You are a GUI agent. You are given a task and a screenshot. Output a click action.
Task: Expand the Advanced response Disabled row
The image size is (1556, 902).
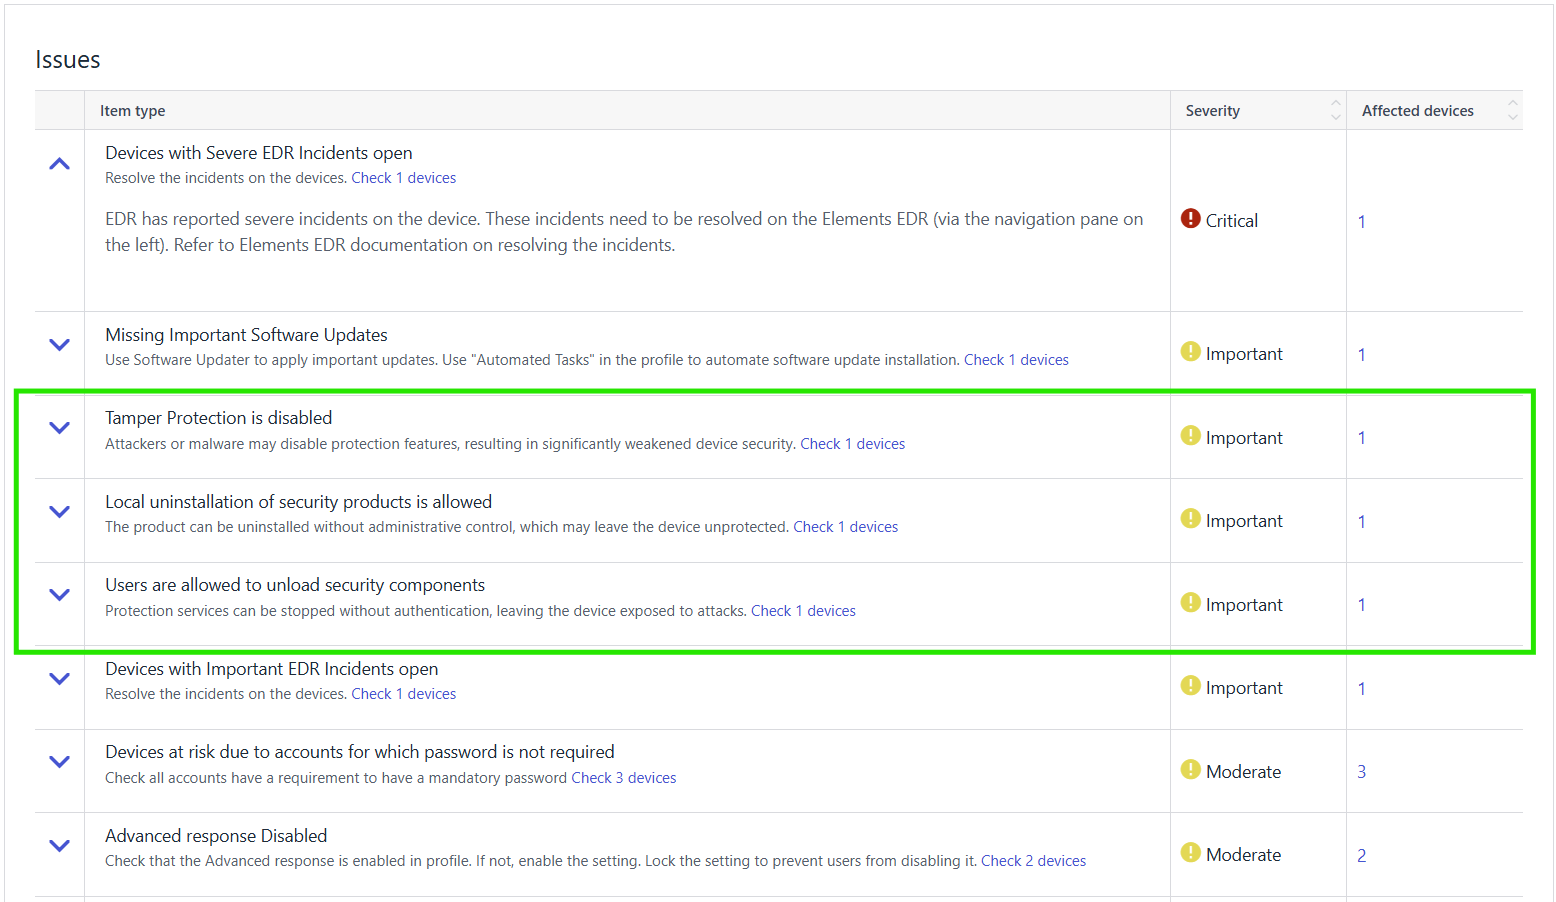60,845
